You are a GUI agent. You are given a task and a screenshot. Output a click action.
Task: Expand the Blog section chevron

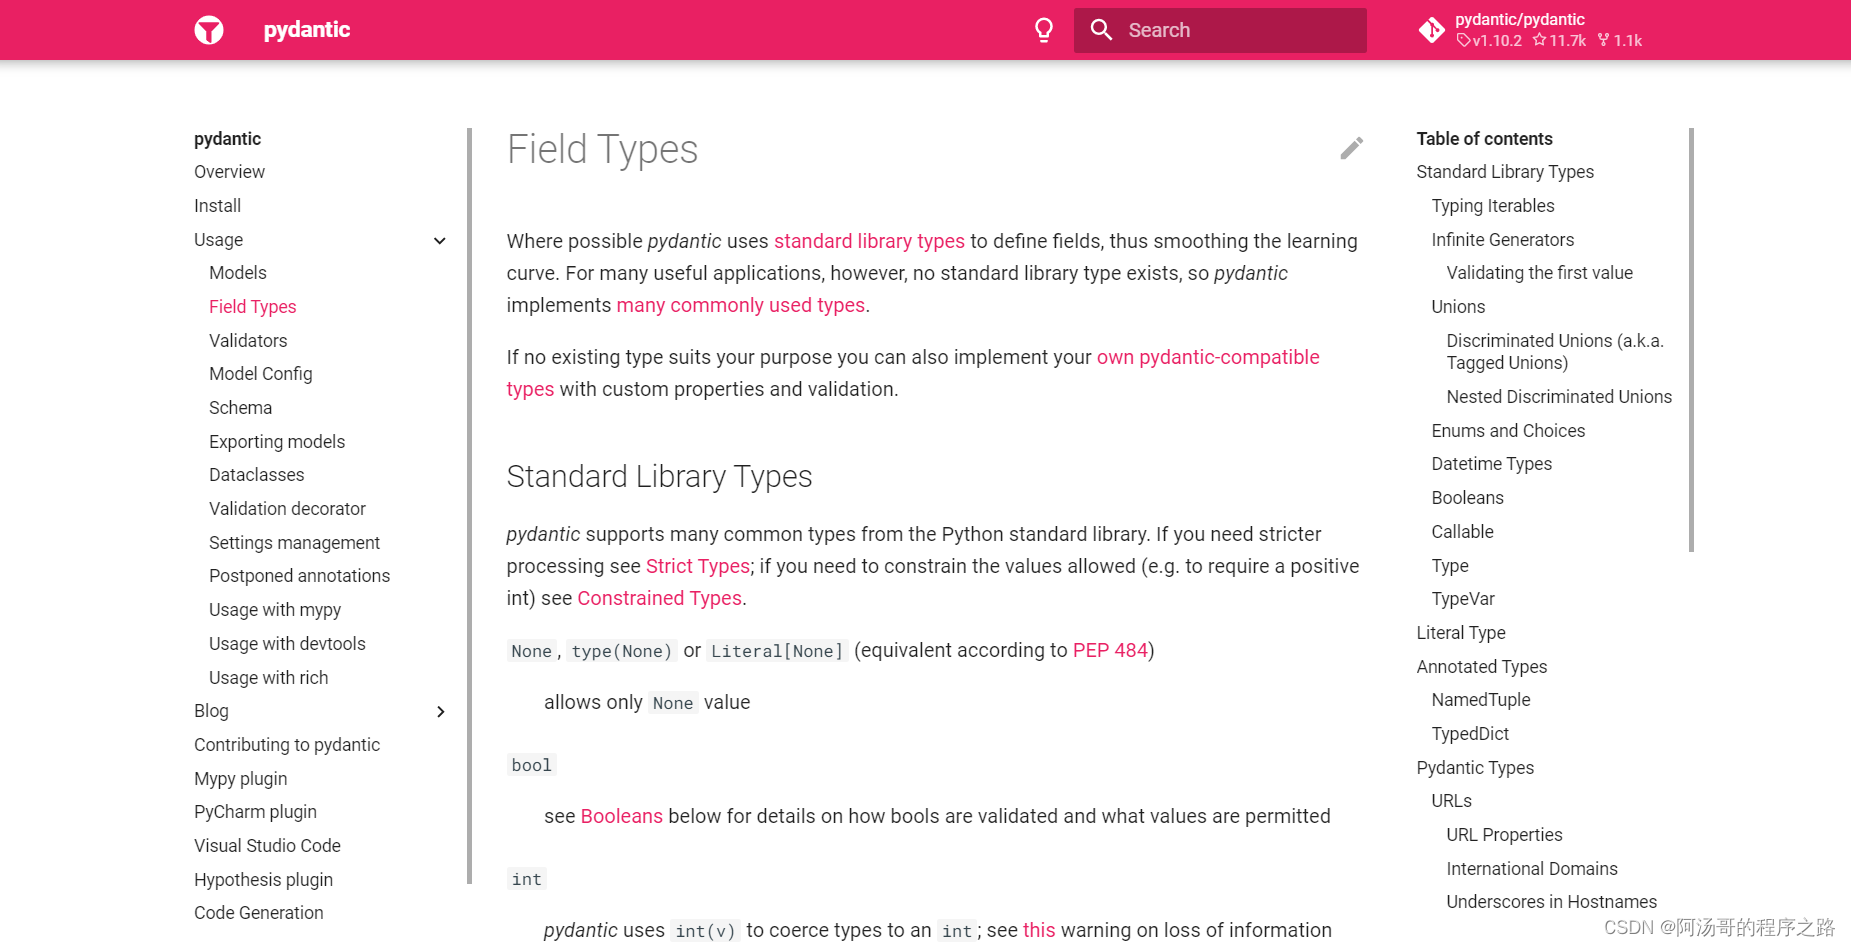pos(440,711)
